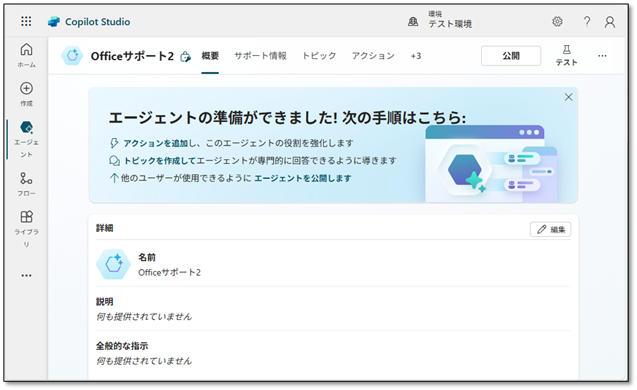Follow the アクションを追加 link
637x390 pixels.
(x=156, y=143)
